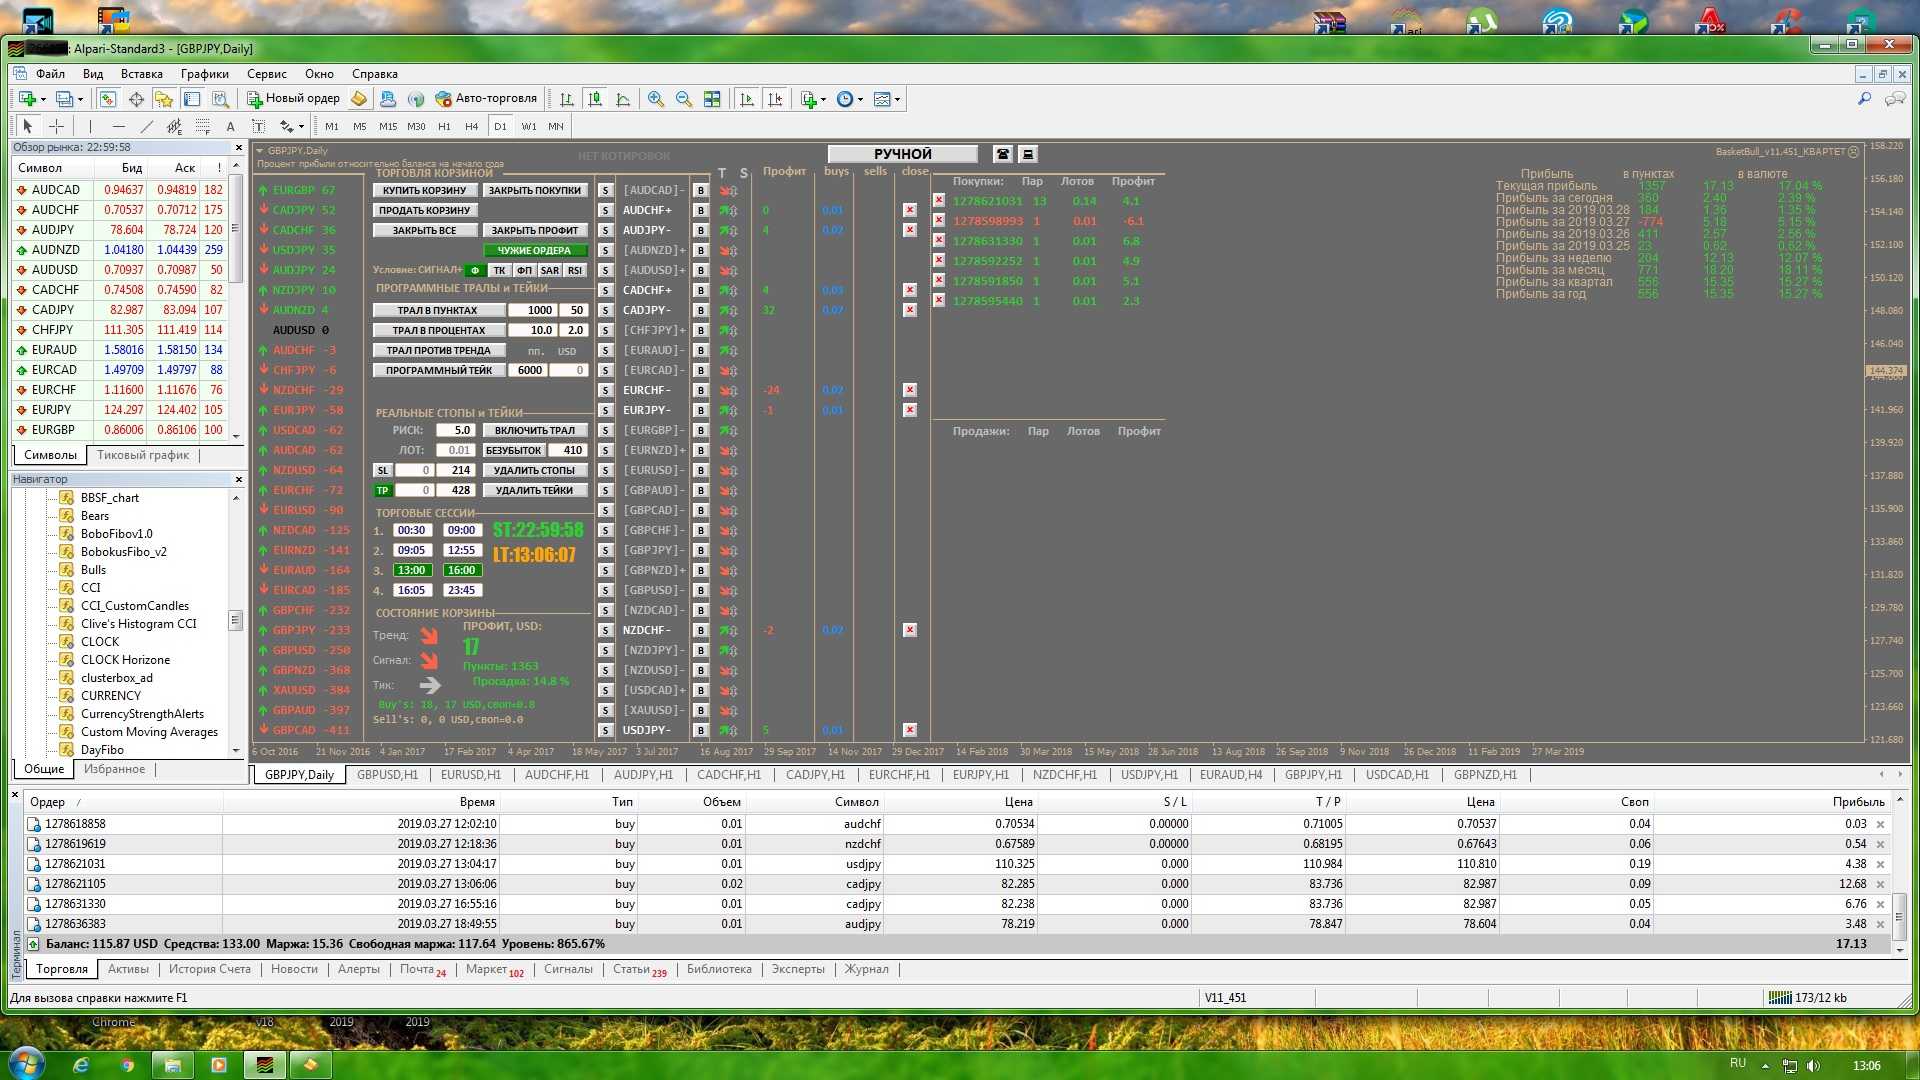Toggle the Авто-торговля button
Viewport: 1920px width, 1080px height.
pos(487,99)
